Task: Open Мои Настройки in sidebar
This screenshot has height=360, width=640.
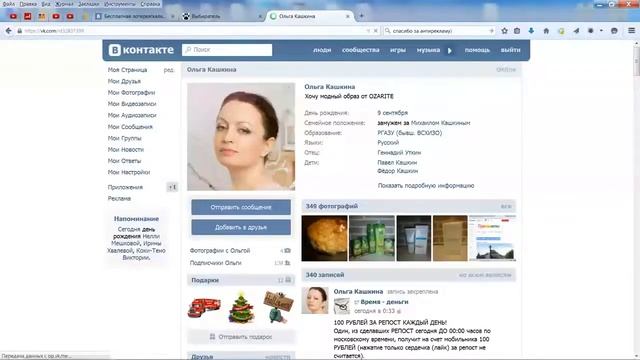Action: [129, 172]
